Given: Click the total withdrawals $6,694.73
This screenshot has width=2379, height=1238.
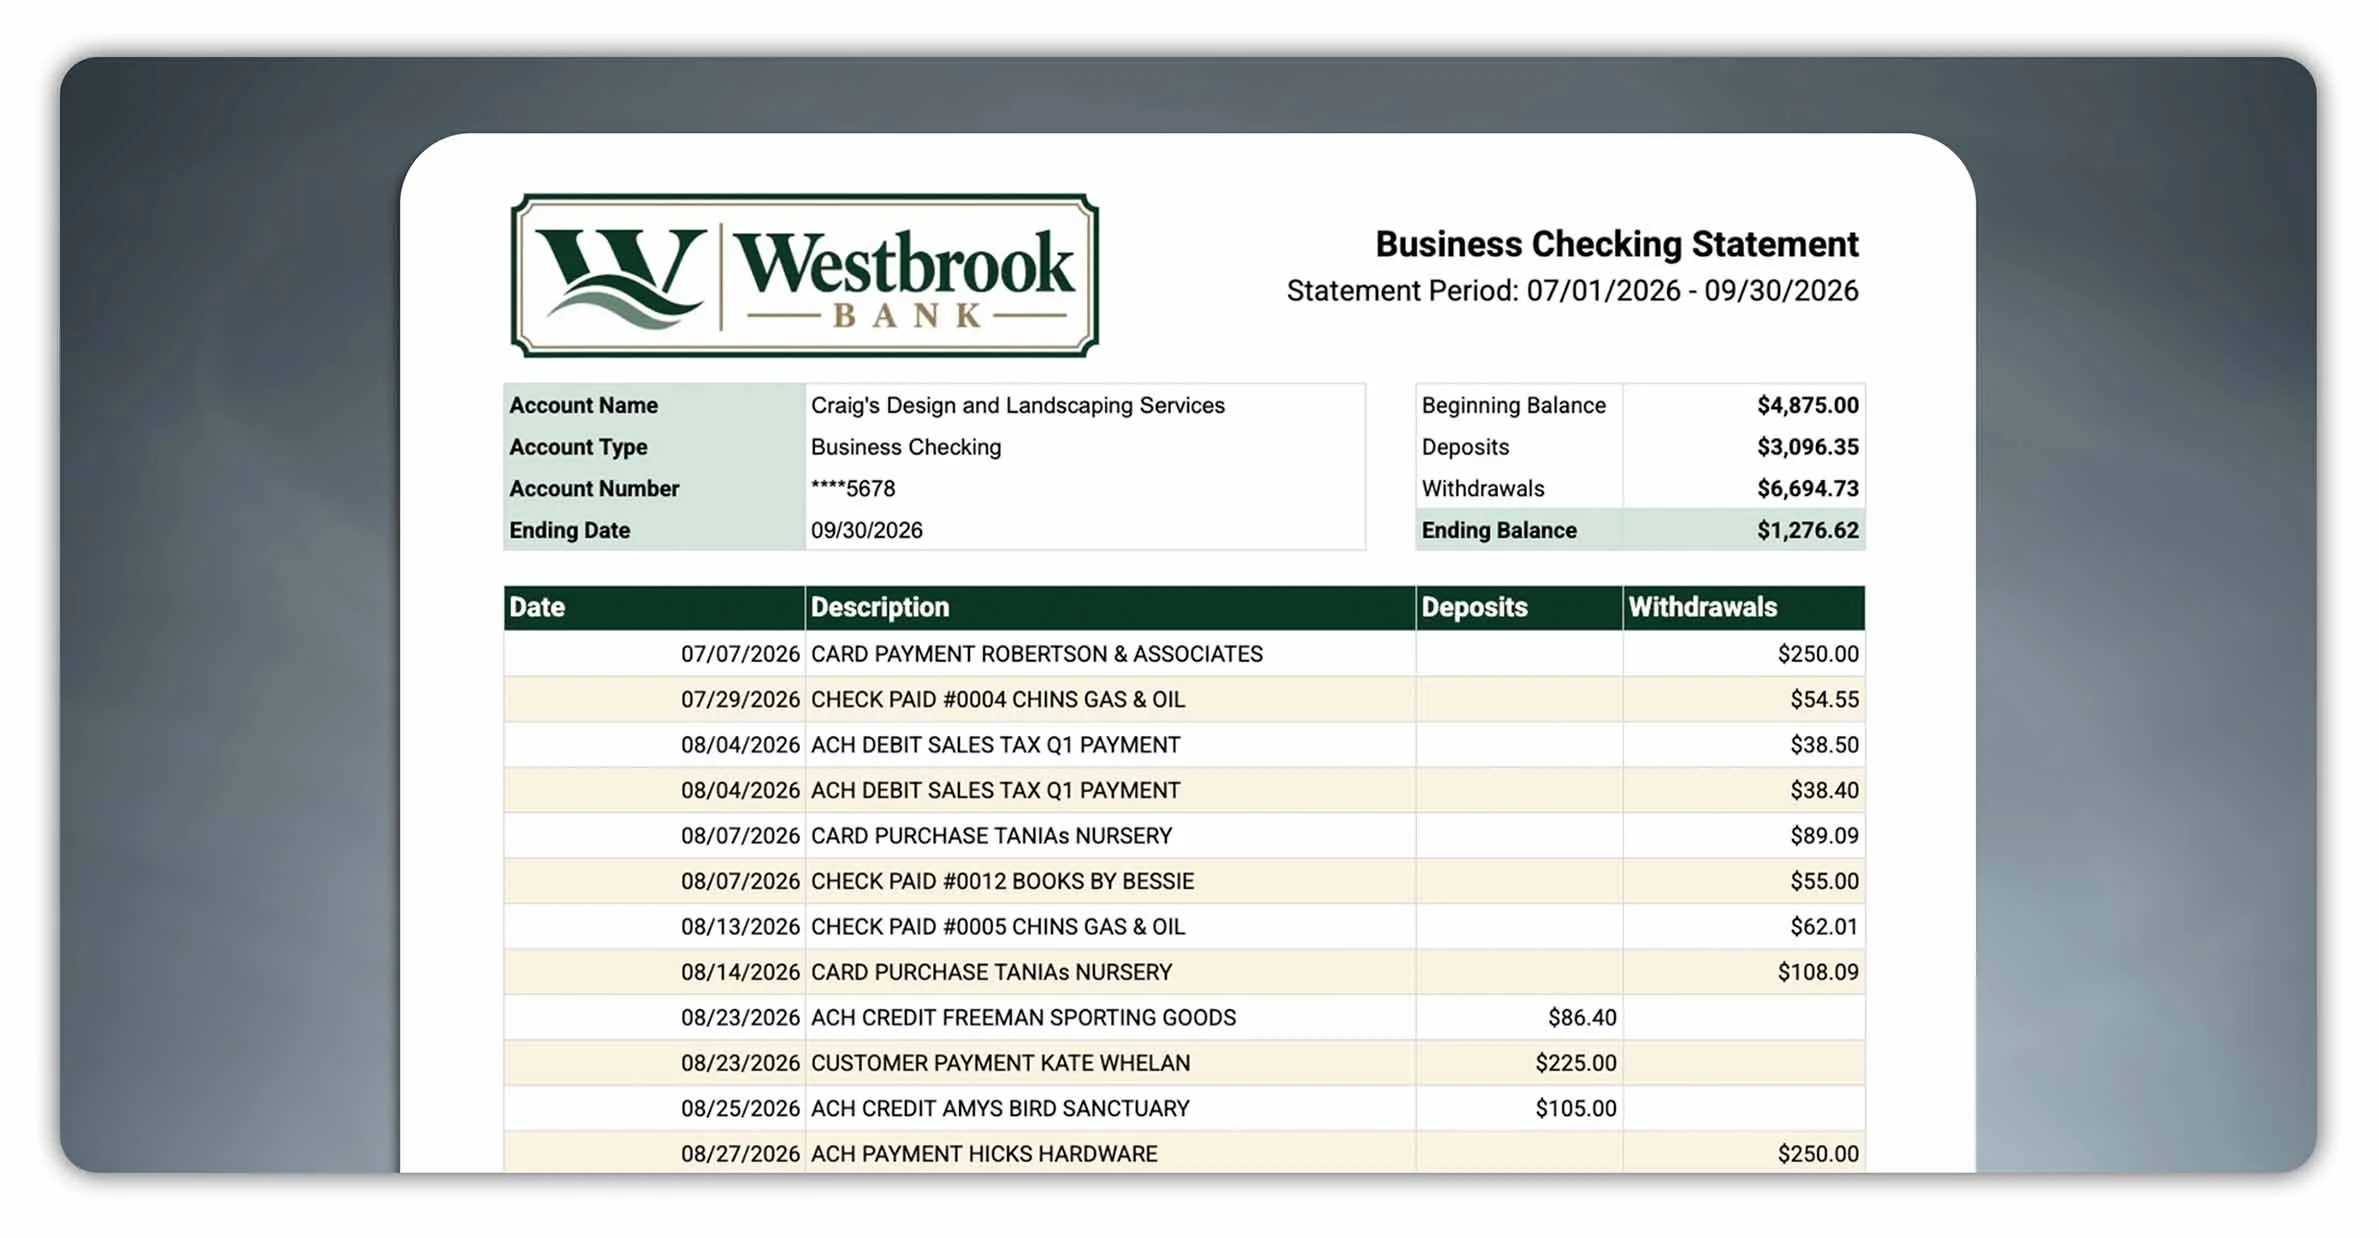Looking at the screenshot, I should pyautogui.click(x=1807, y=489).
